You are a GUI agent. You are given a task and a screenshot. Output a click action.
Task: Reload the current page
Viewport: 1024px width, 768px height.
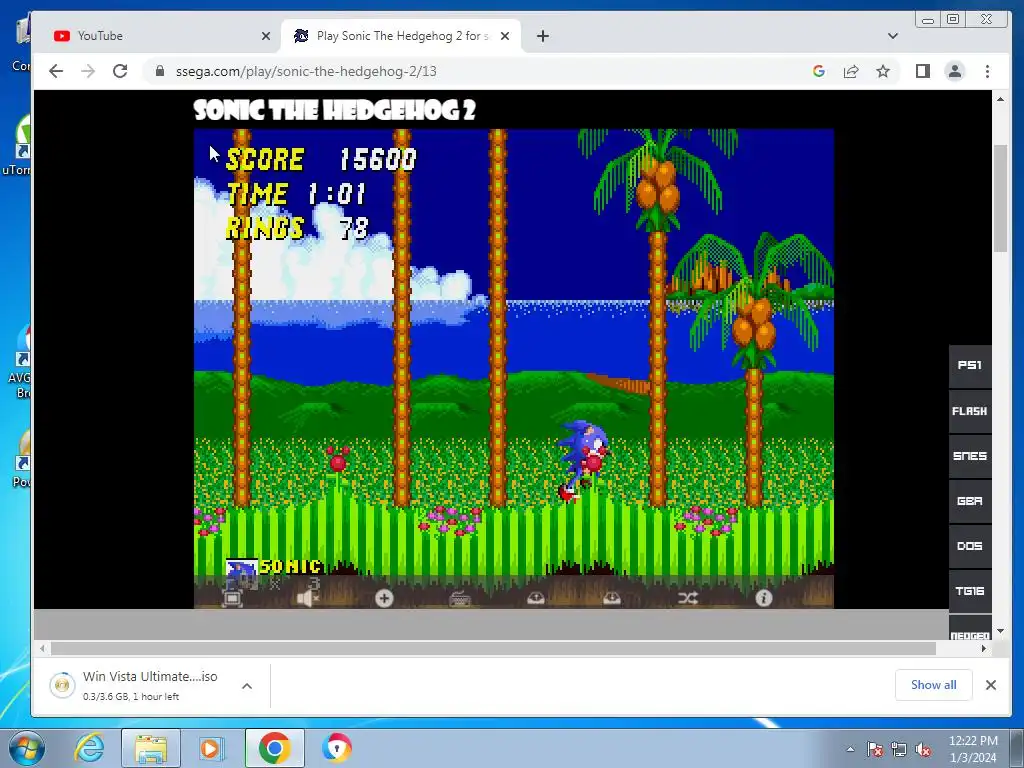coord(120,71)
